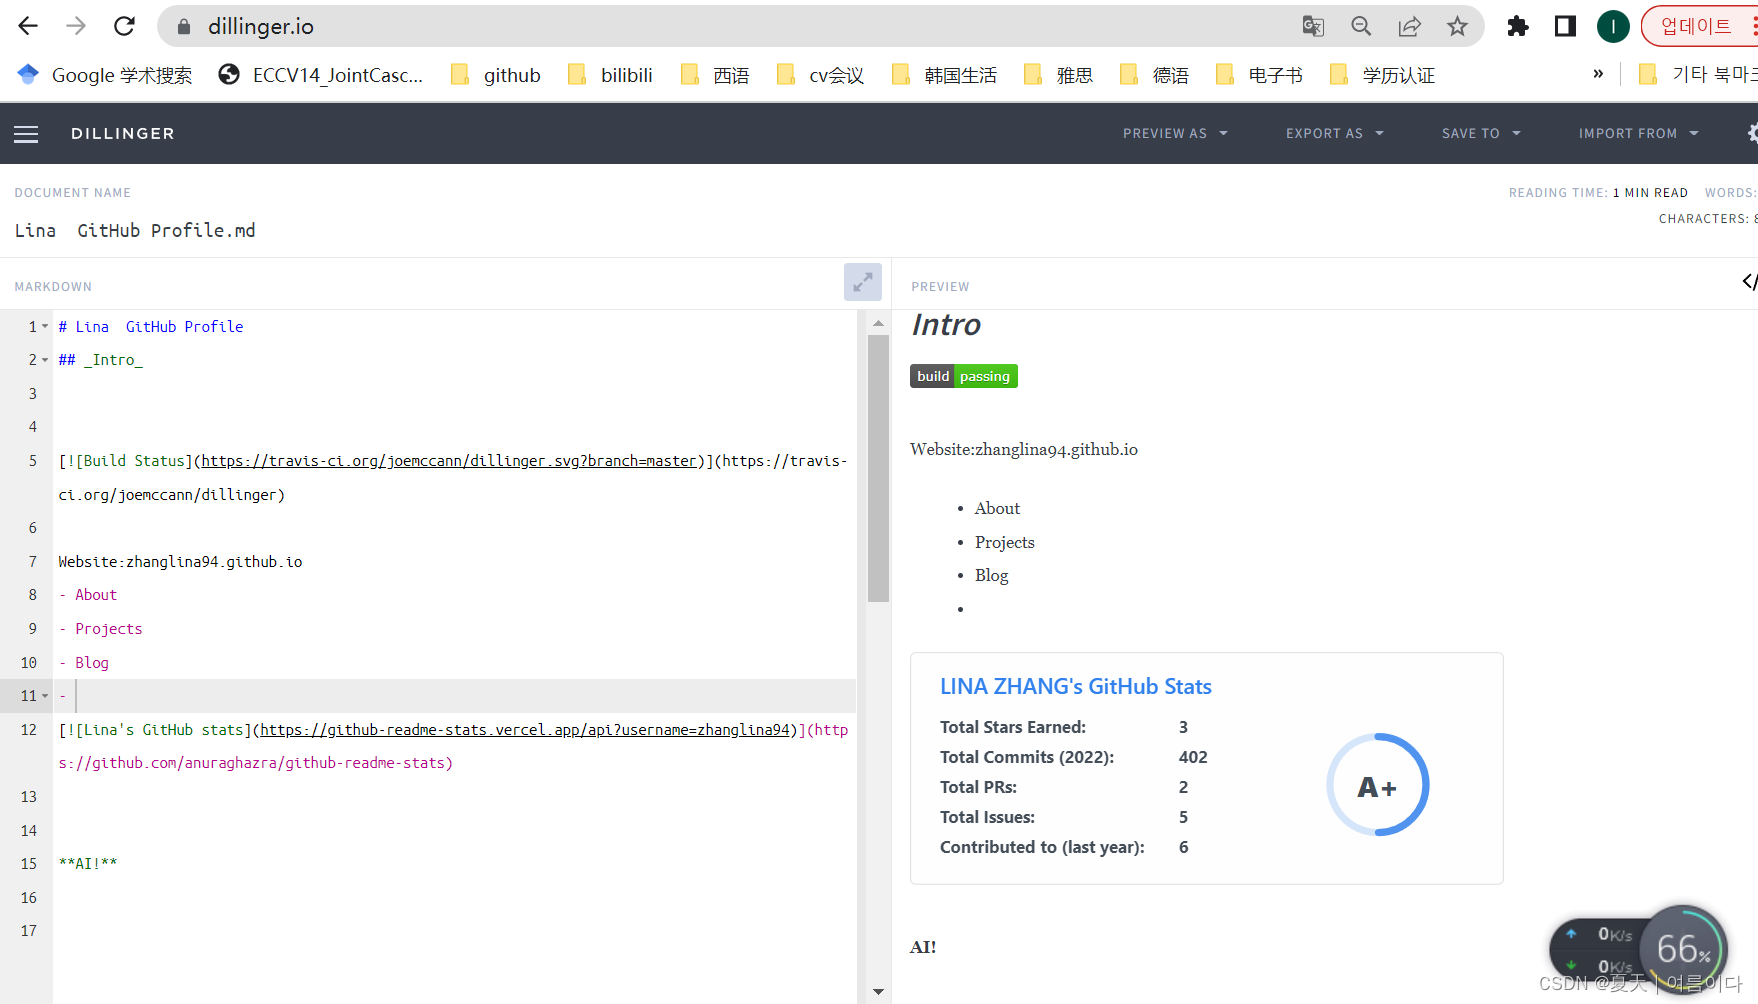This screenshot has height=1004, width=1758.
Task: Go back to the previous page
Action: tap(28, 26)
